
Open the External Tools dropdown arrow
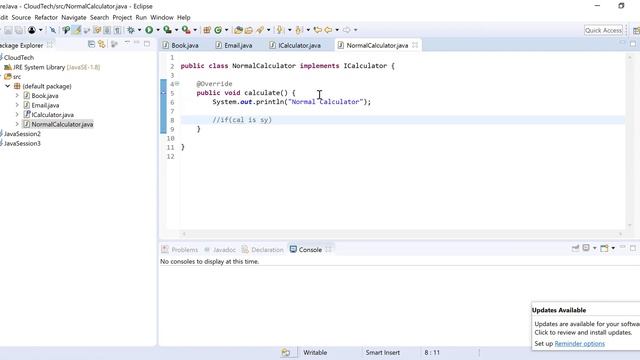(x=195, y=30)
